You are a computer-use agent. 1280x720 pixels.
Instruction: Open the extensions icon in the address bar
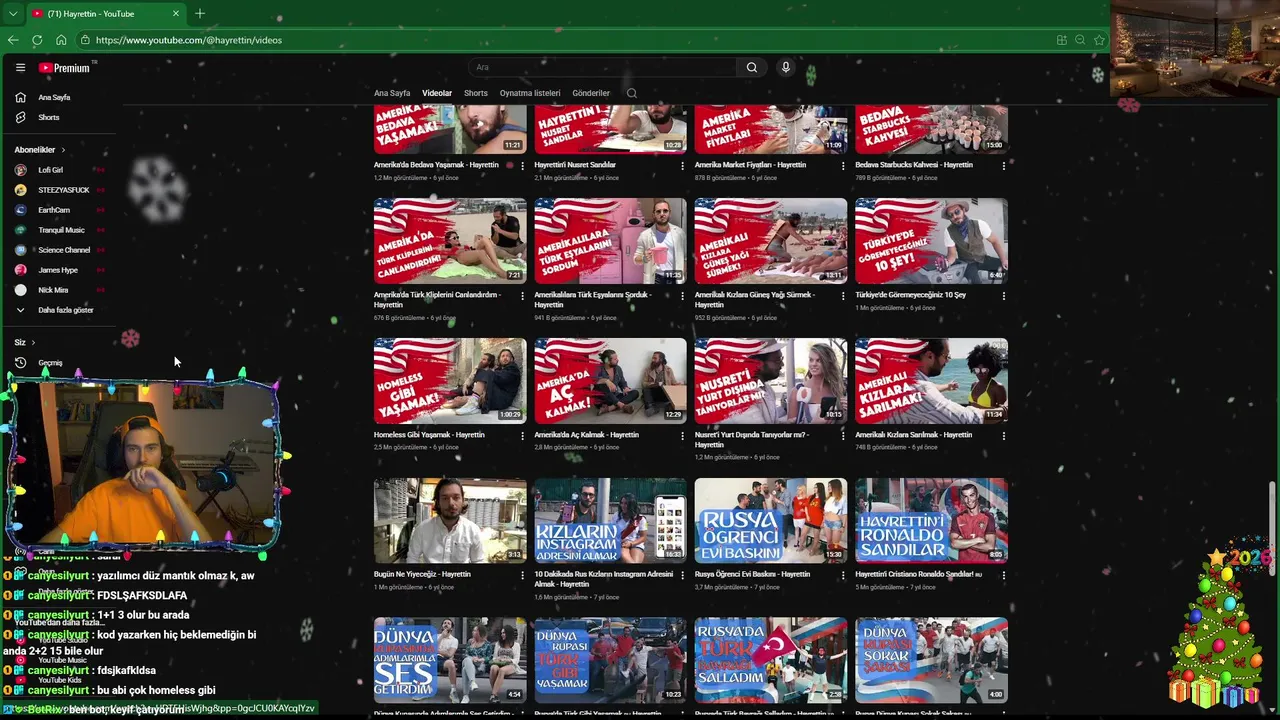[1061, 40]
